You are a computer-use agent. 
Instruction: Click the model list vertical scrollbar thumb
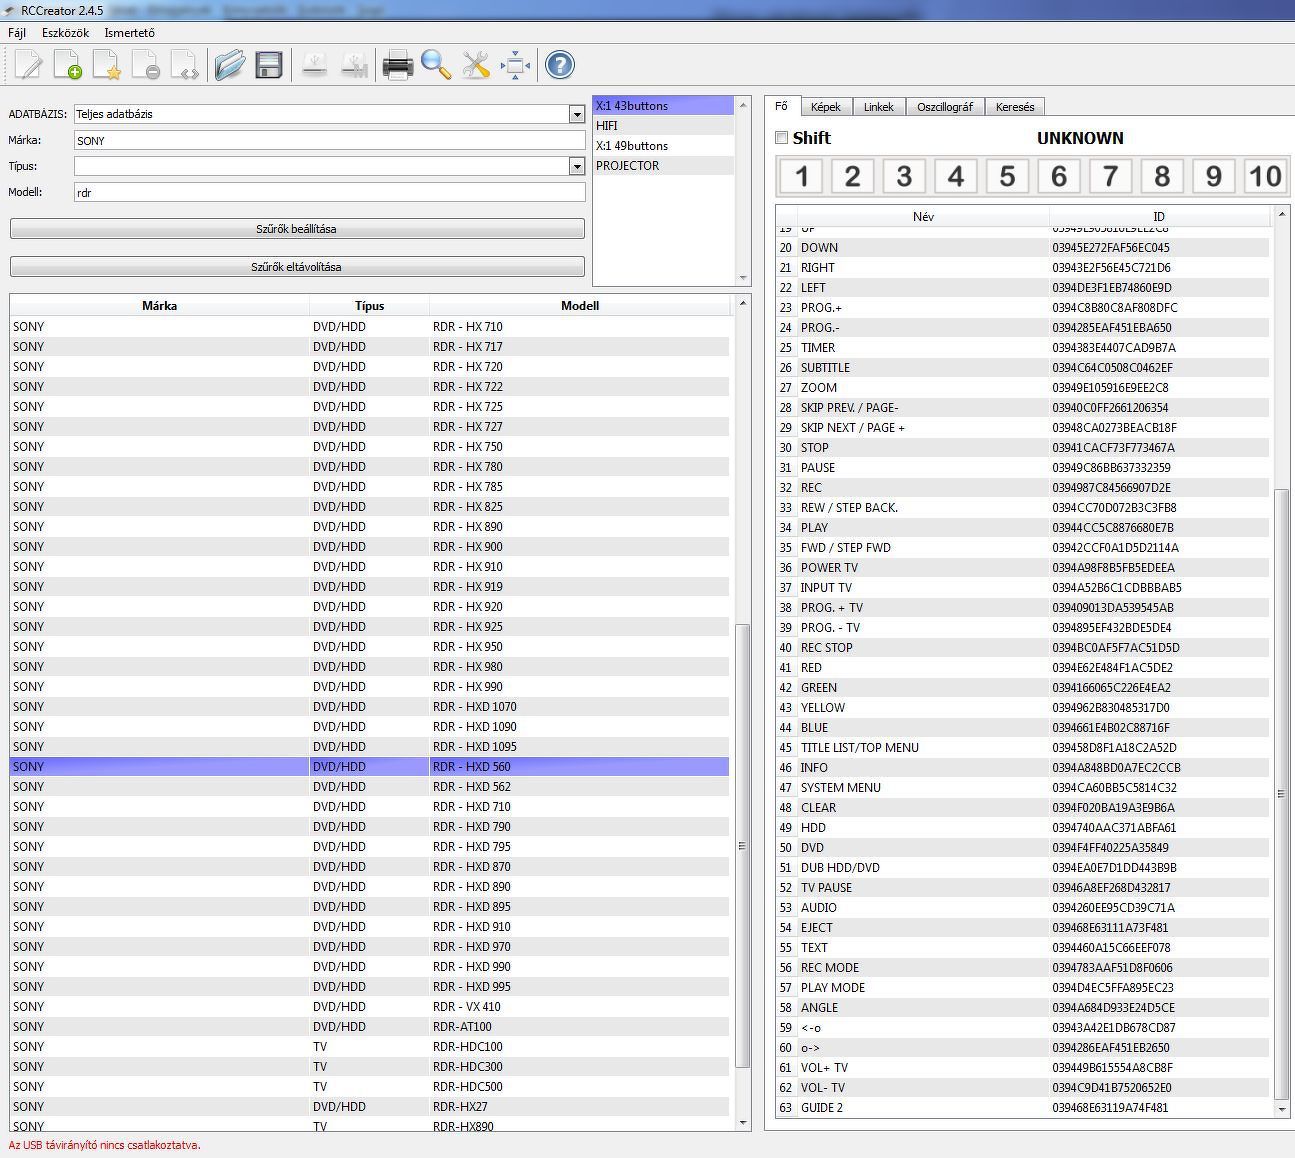pos(742,846)
